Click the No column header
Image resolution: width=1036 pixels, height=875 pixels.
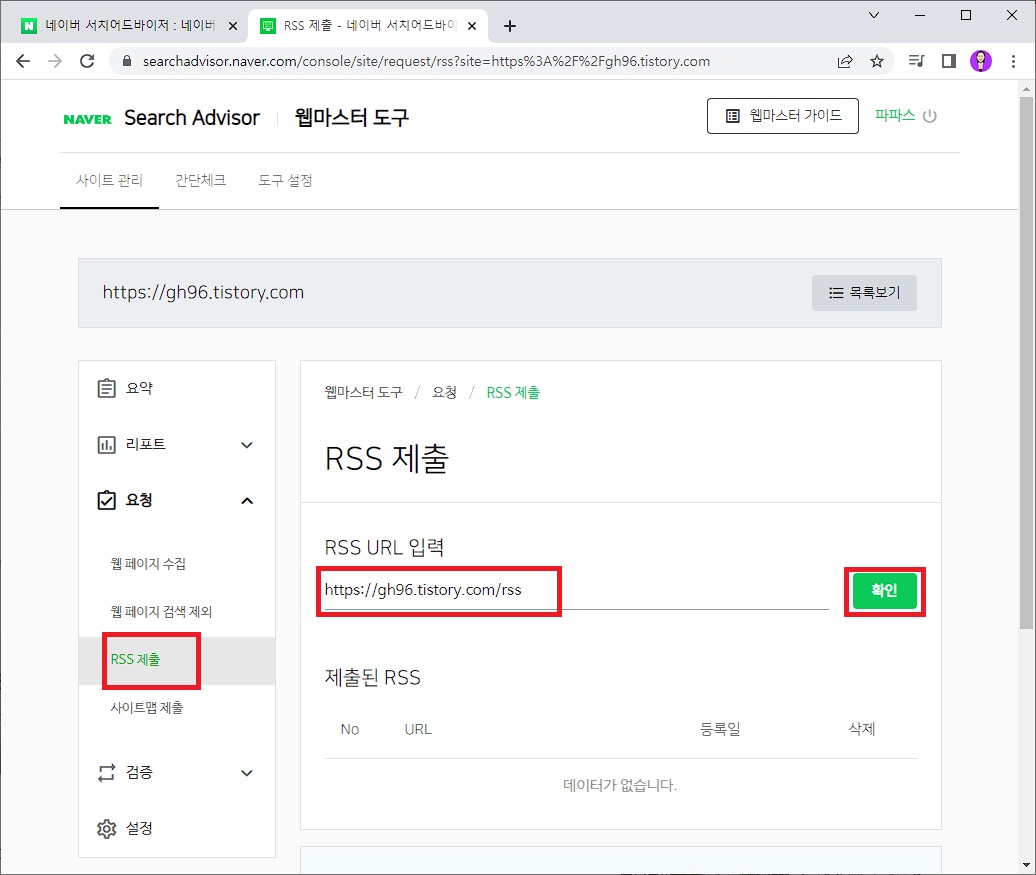350,729
